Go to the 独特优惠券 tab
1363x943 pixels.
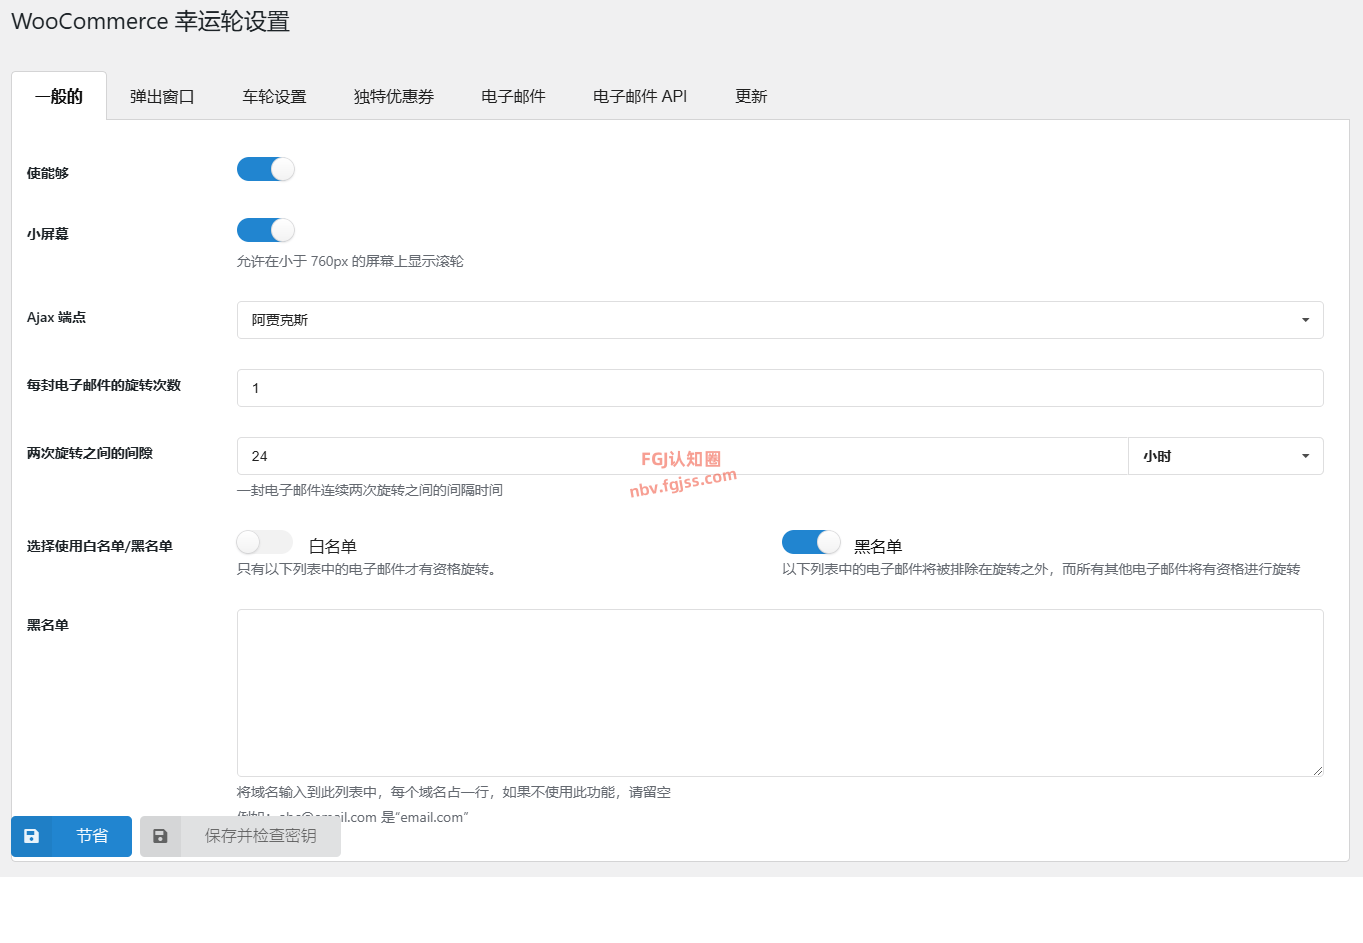click(x=394, y=97)
